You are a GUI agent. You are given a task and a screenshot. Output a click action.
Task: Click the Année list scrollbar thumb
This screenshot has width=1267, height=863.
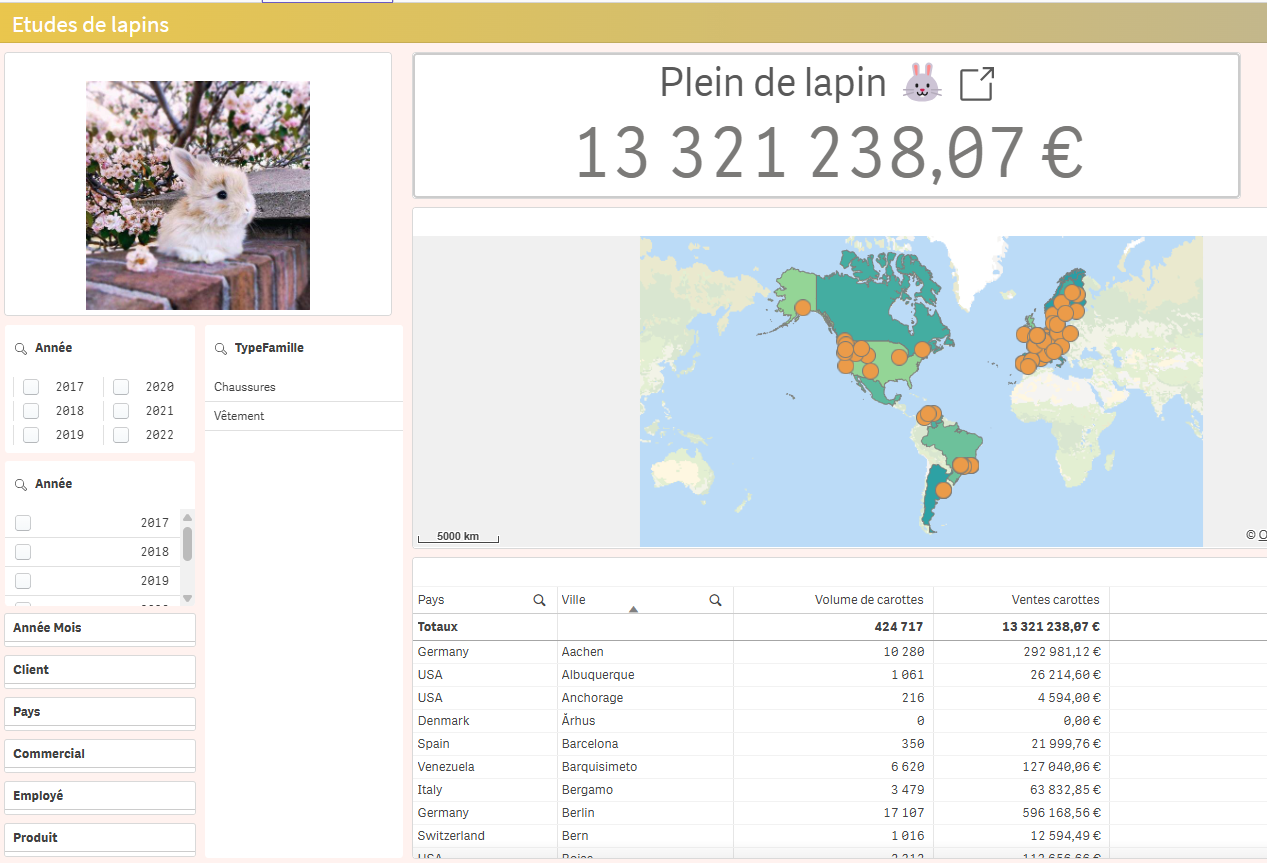click(x=187, y=544)
